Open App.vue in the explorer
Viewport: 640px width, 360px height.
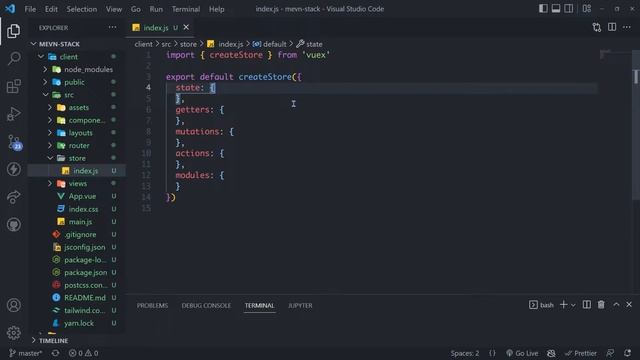coord(82,196)
